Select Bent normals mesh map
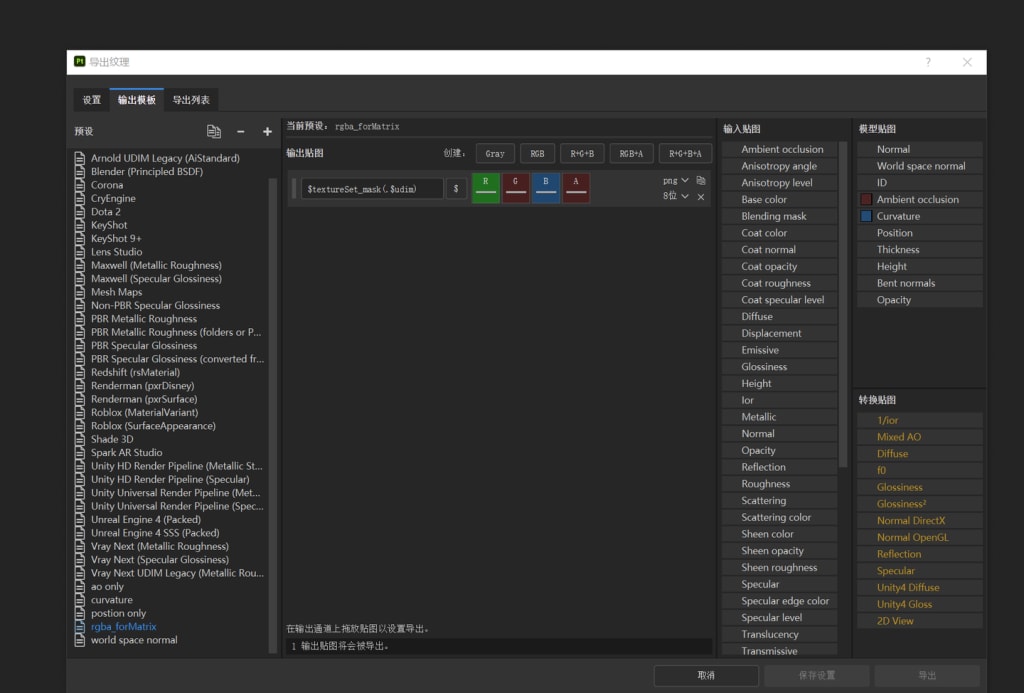 click(920, 283)
